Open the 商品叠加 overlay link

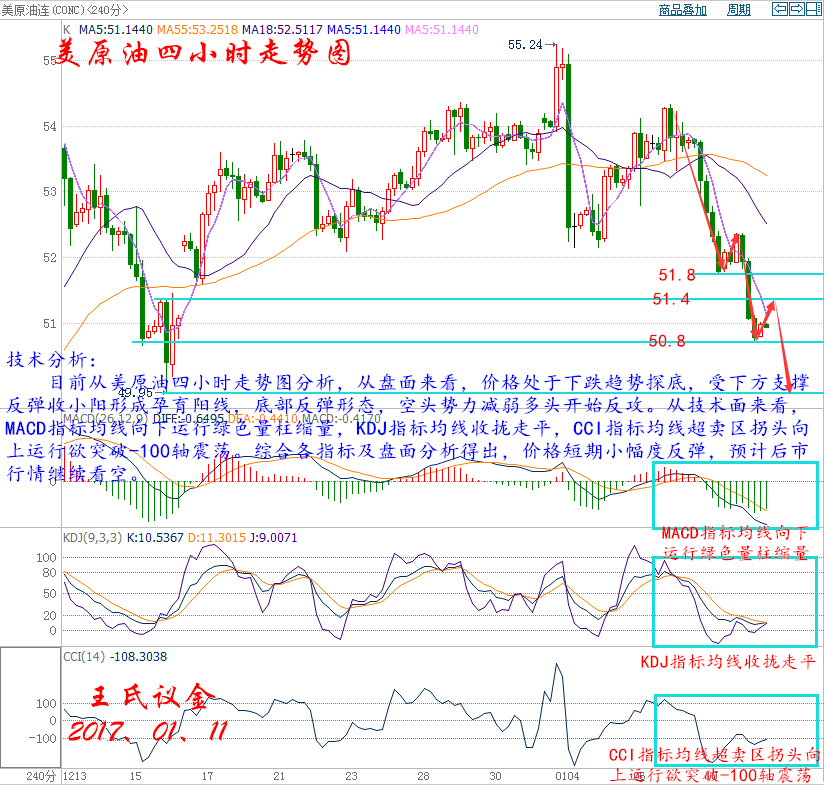pyautogui.click(x=682, y=10)
